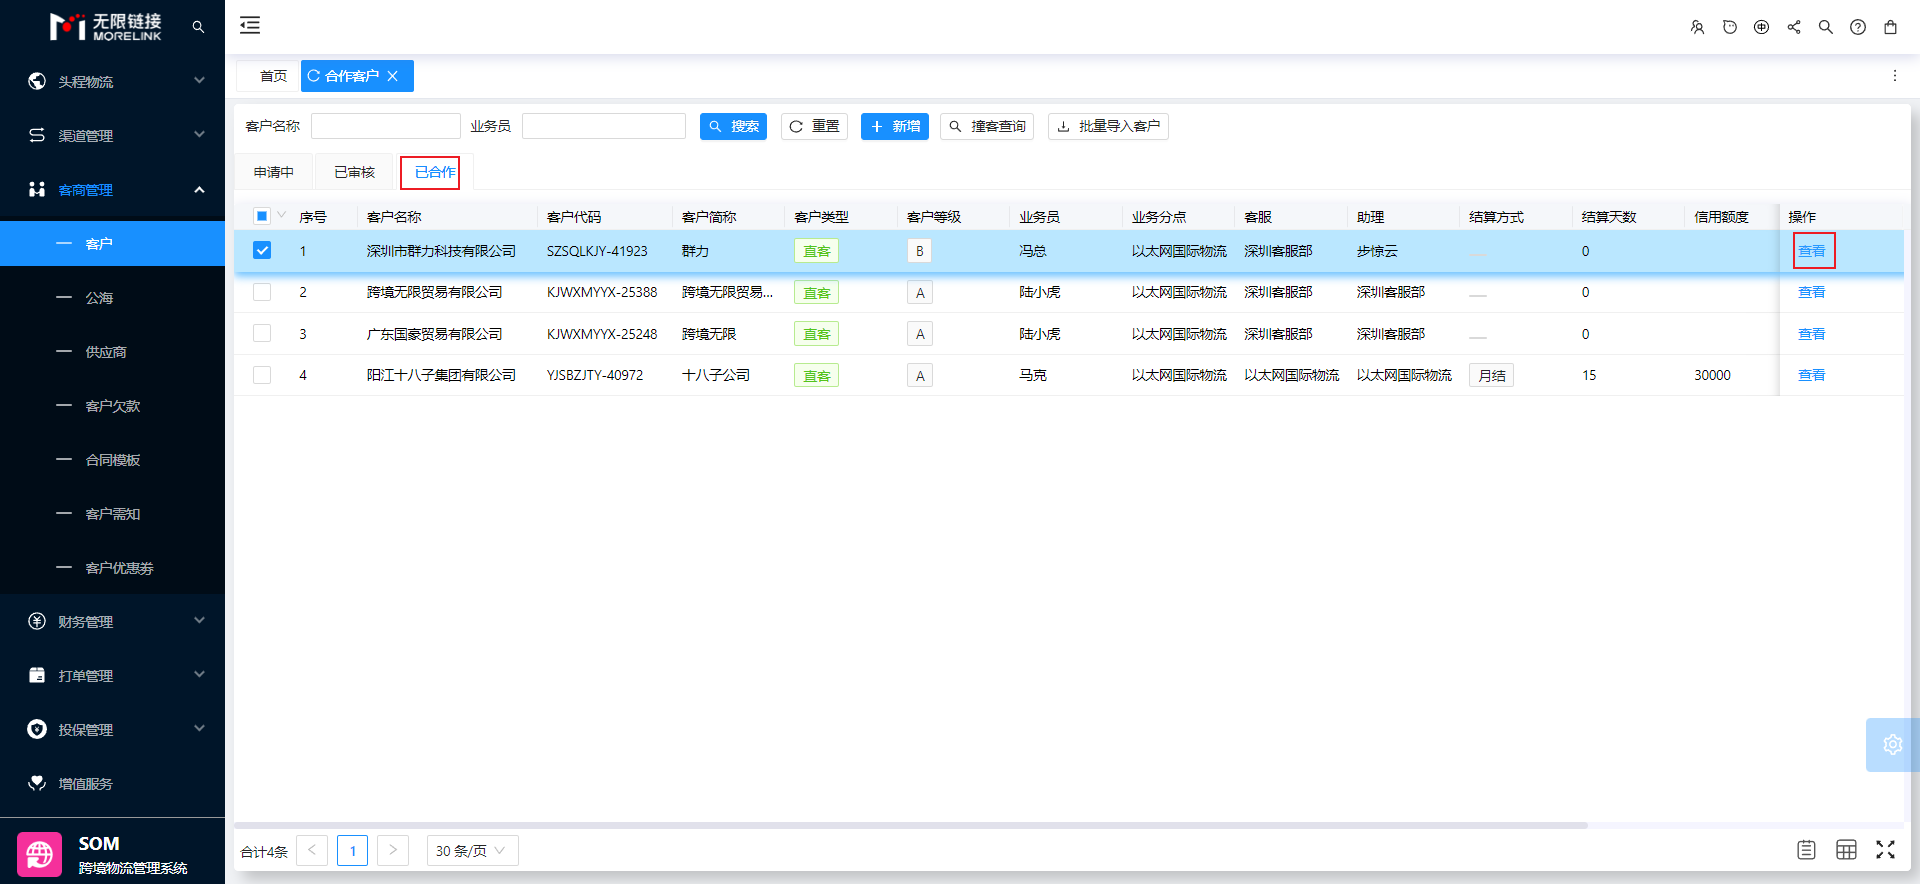The image size is (1920, 884).
Task: Open the user switch icon in header
Action: (1697, 27)
